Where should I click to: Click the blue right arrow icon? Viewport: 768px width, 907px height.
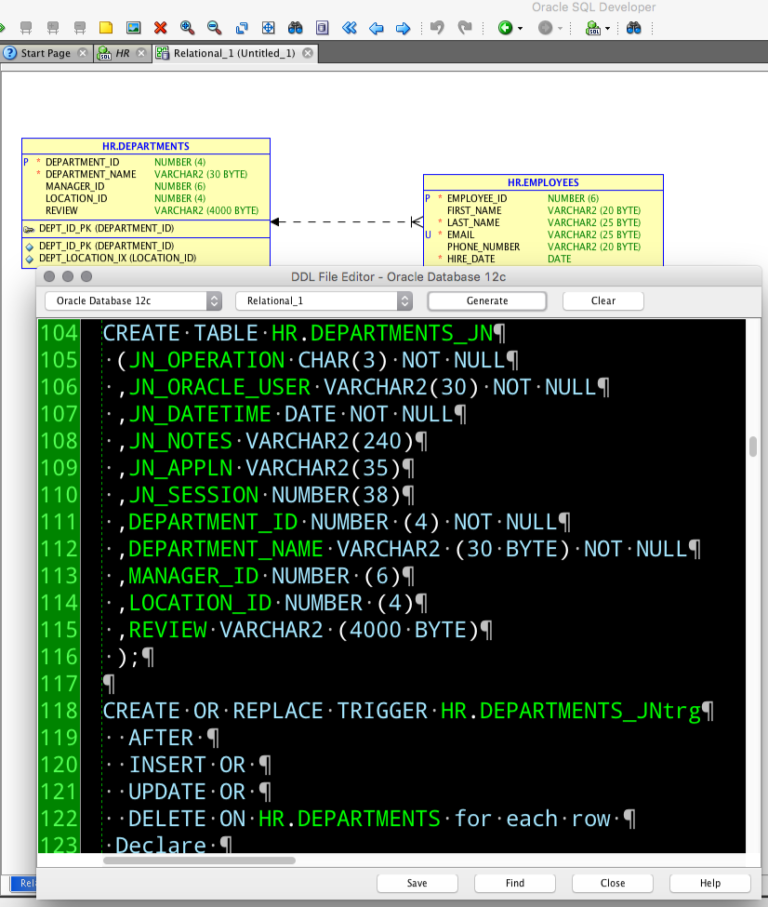point(403,27)
